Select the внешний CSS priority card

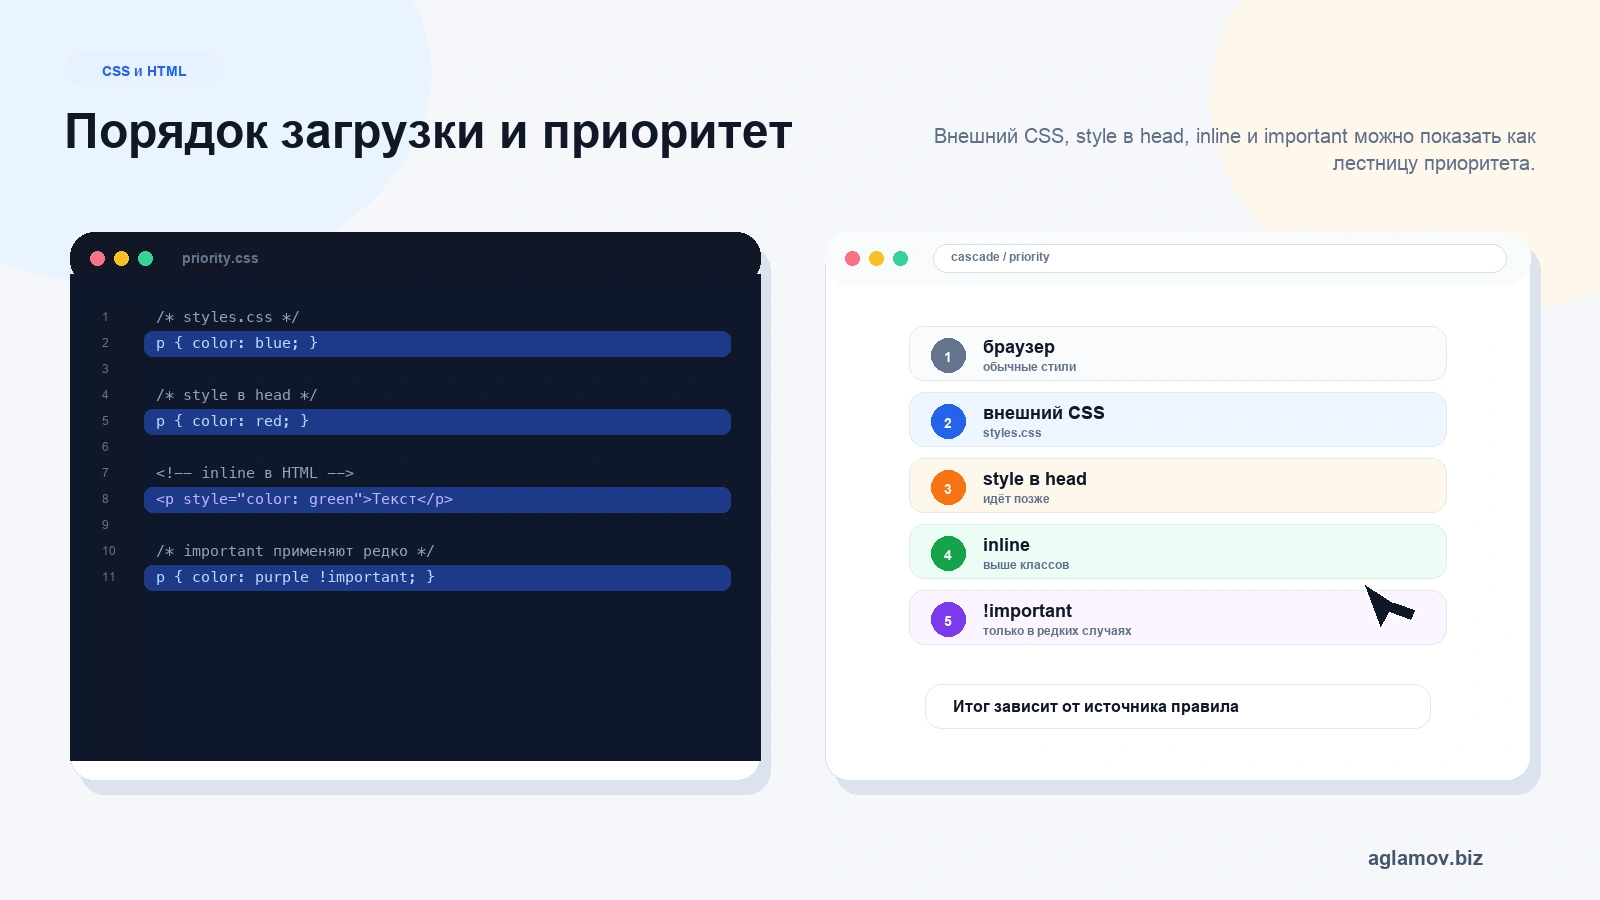click(1177, 420)
